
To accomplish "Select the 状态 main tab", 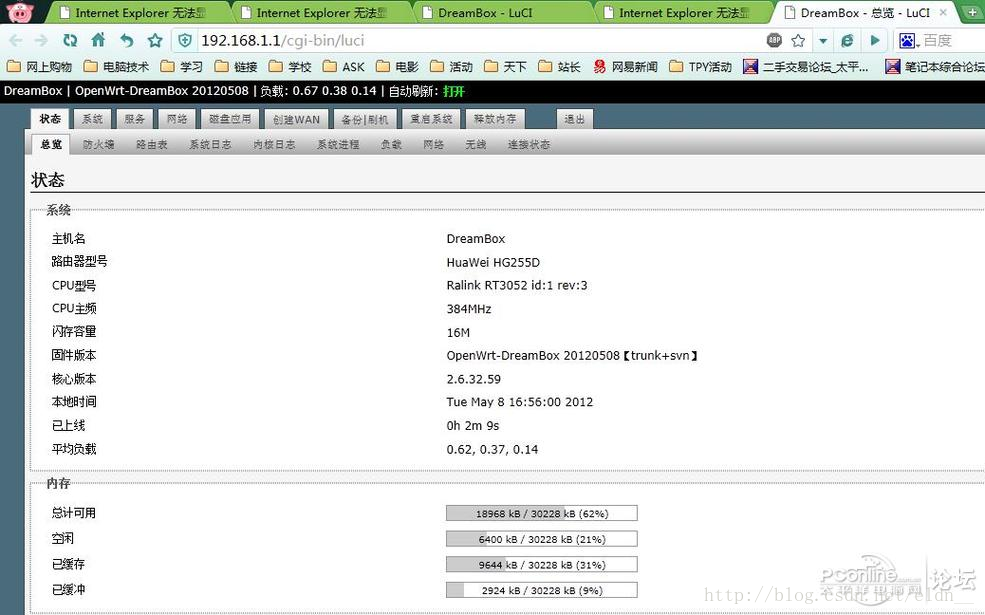I will coord(50,119).
